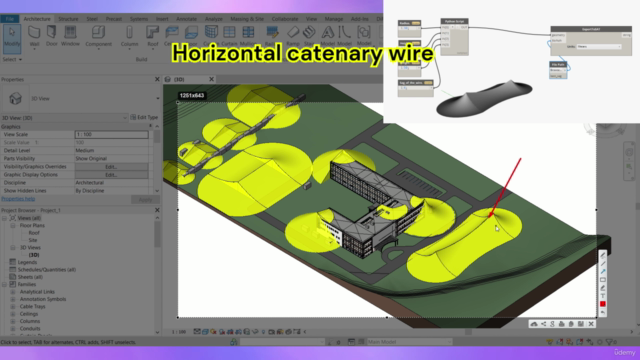Viewport: 640px width, 360px height.
Task: Select the line tool in screenshot toolbar
Action: (603, 264)
